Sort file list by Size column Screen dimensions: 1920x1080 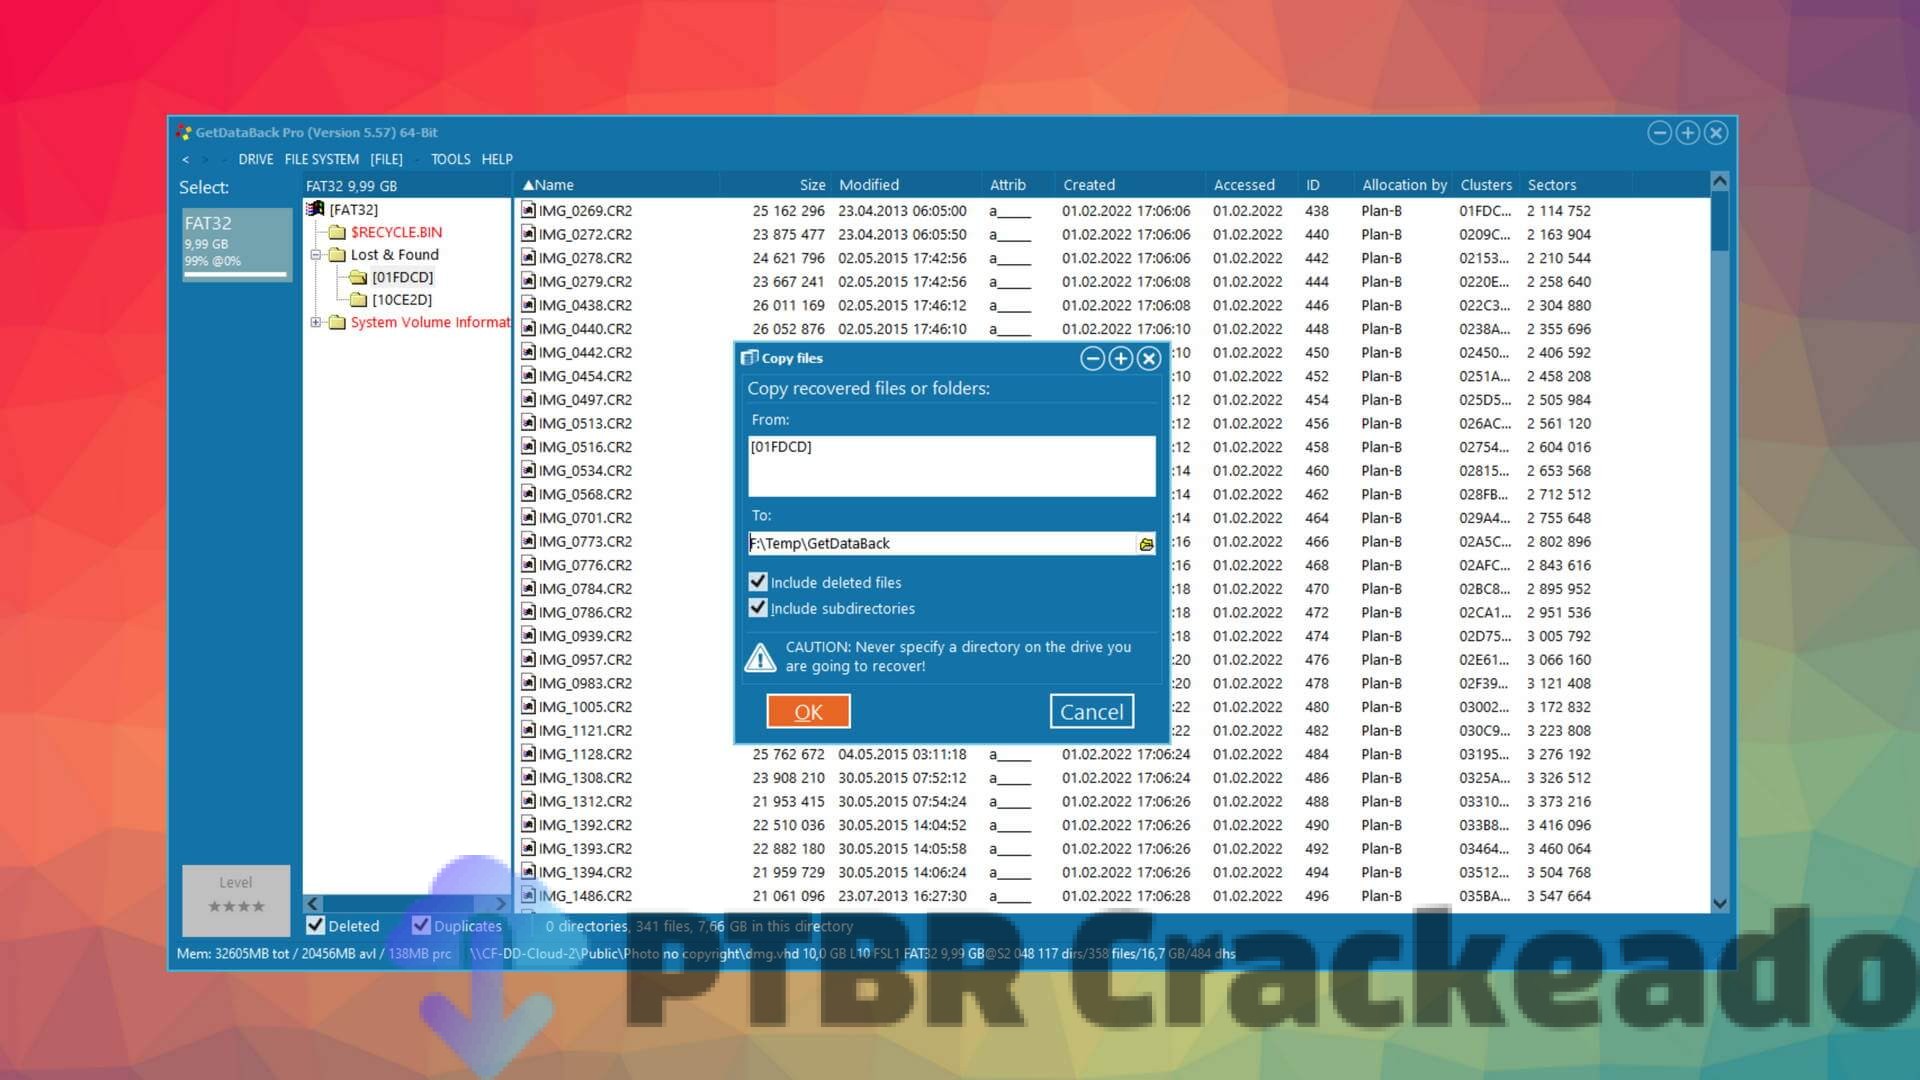[x=775, y=185]
